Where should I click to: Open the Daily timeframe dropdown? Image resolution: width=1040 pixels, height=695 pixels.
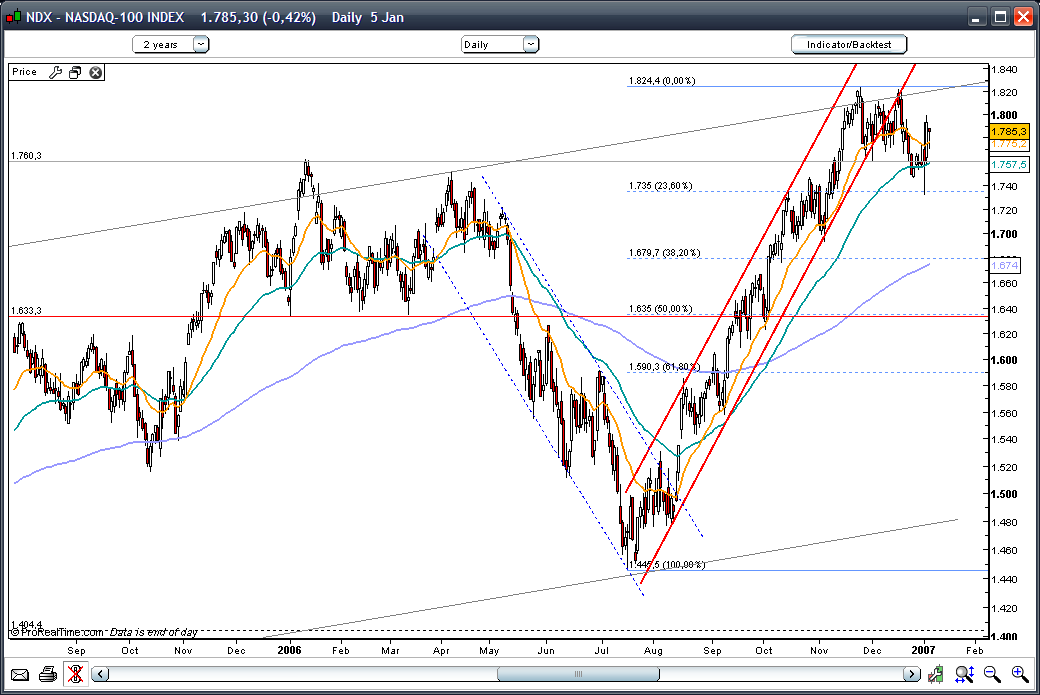pyautogui.click(x=500, y=44)
